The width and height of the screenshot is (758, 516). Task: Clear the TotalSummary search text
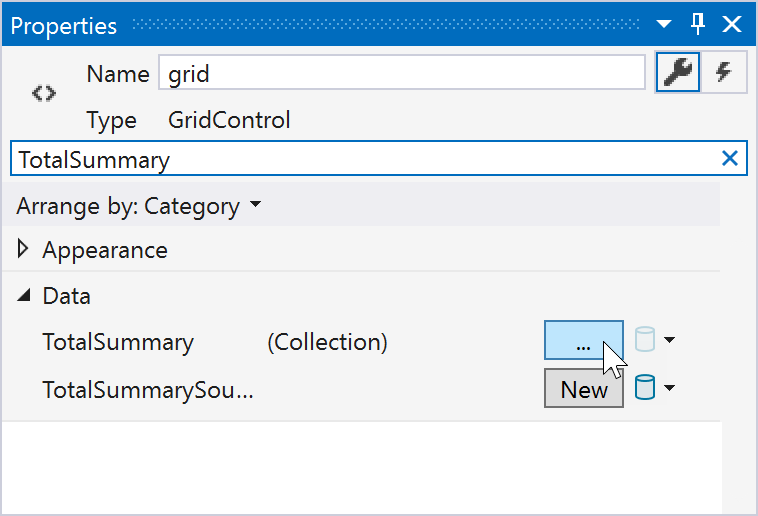tap(730, 158)
